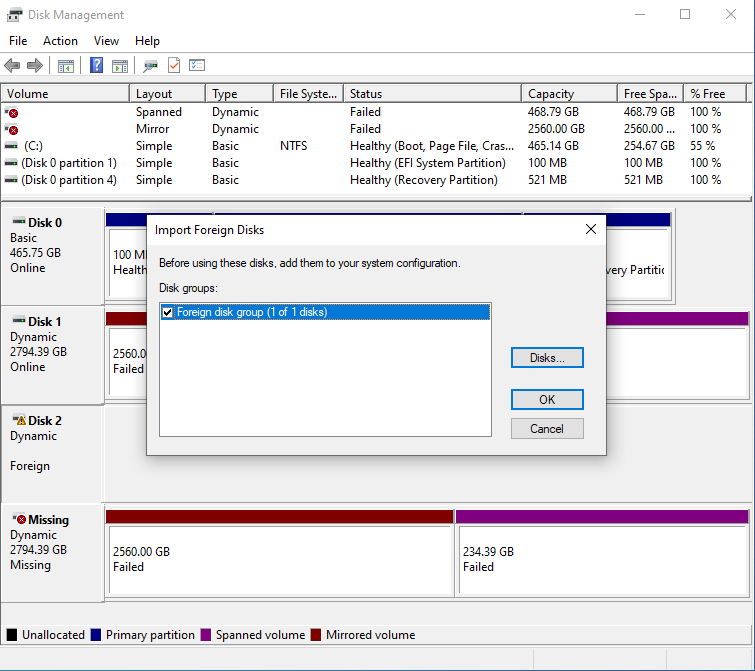This screenshot has height=671, width=755.
Task: Select the failed Spanned volume's error icon
Action: pos(12,113)
